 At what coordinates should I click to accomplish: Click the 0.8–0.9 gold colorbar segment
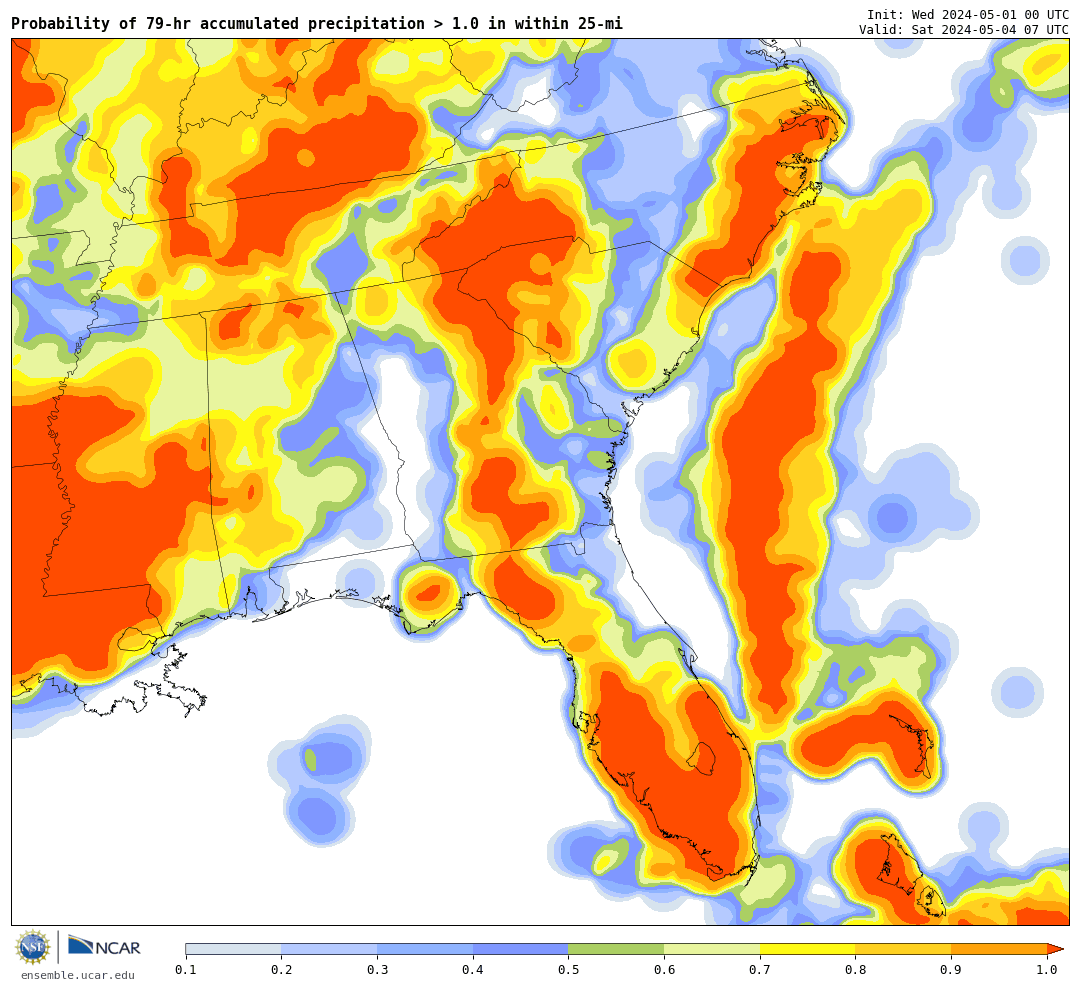click(904, 949)
